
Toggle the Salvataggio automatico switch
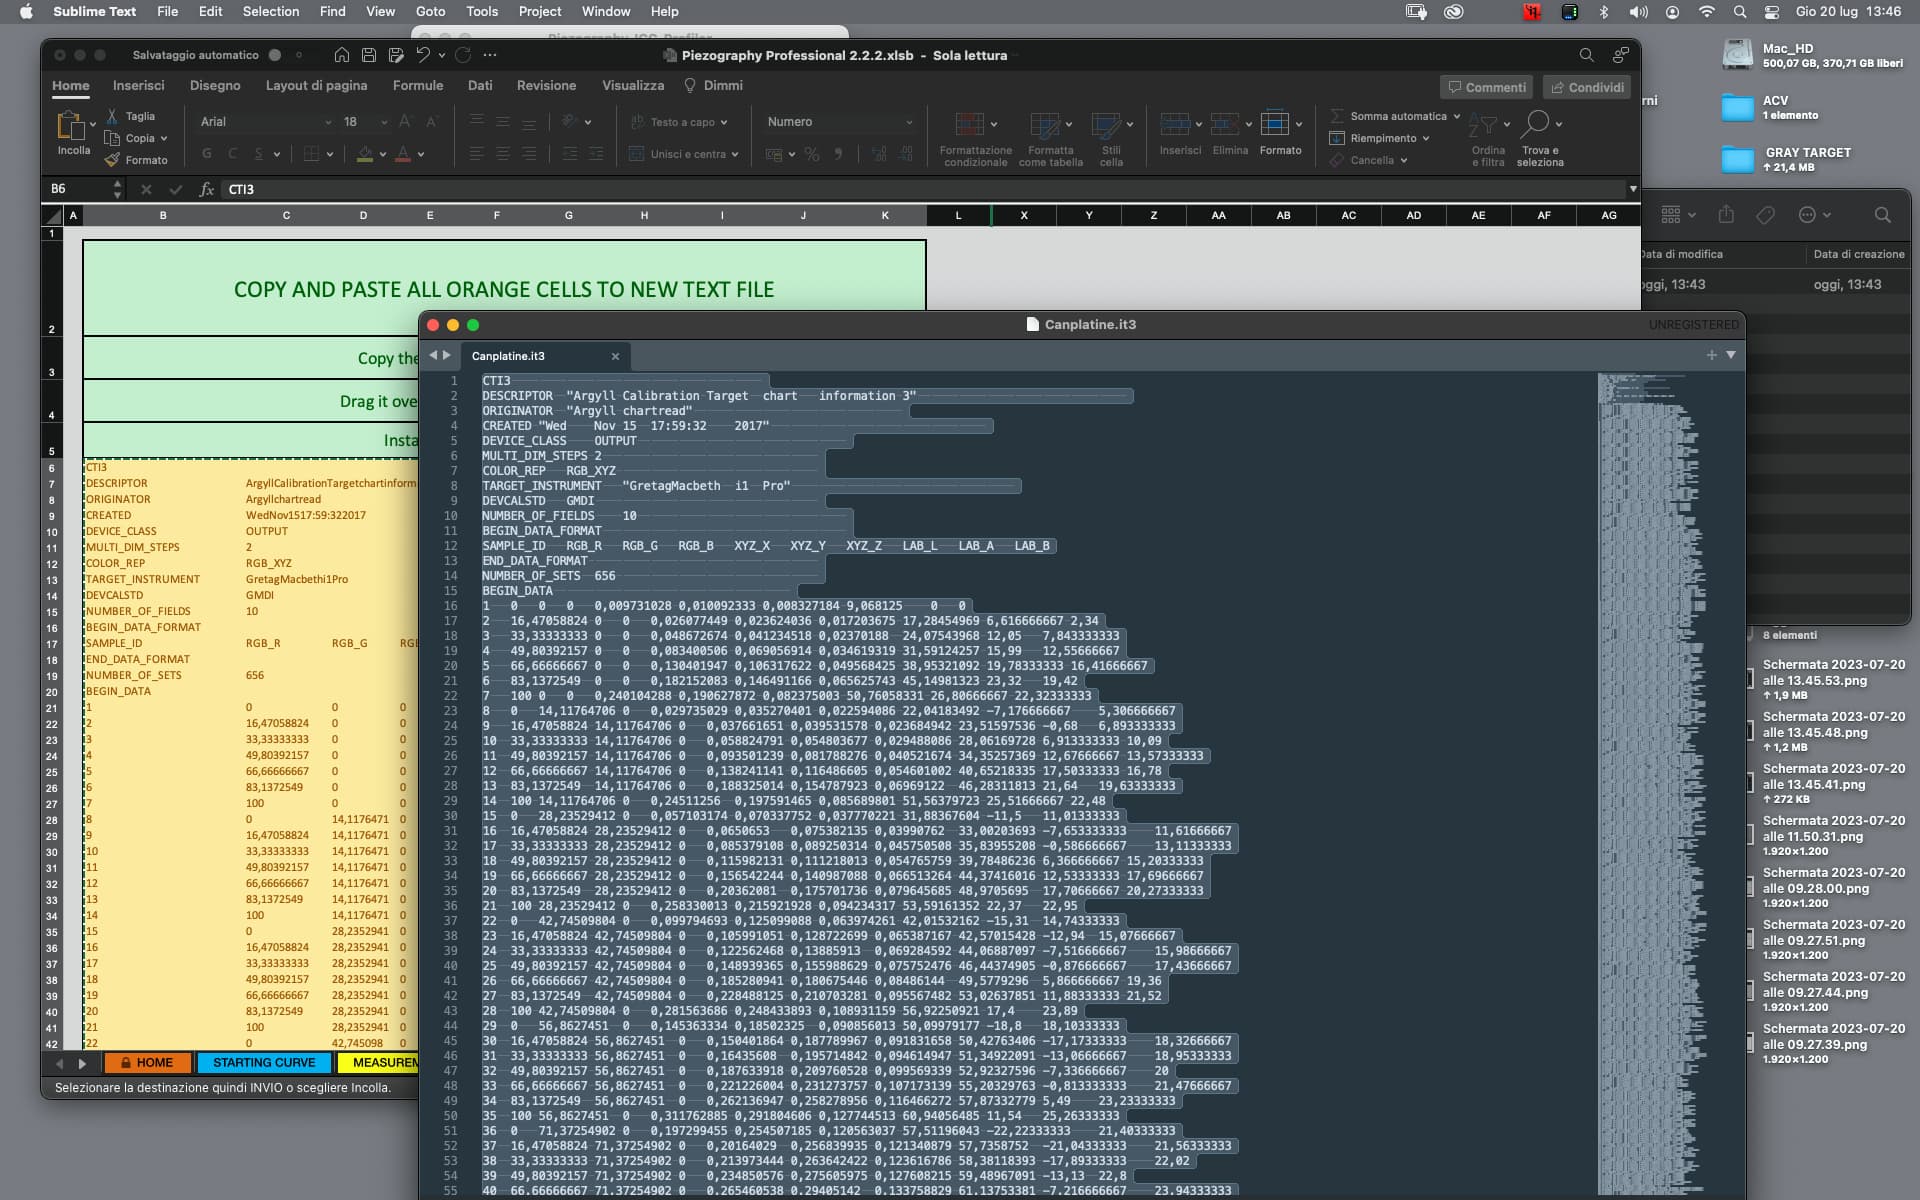[x=275, y=55]
